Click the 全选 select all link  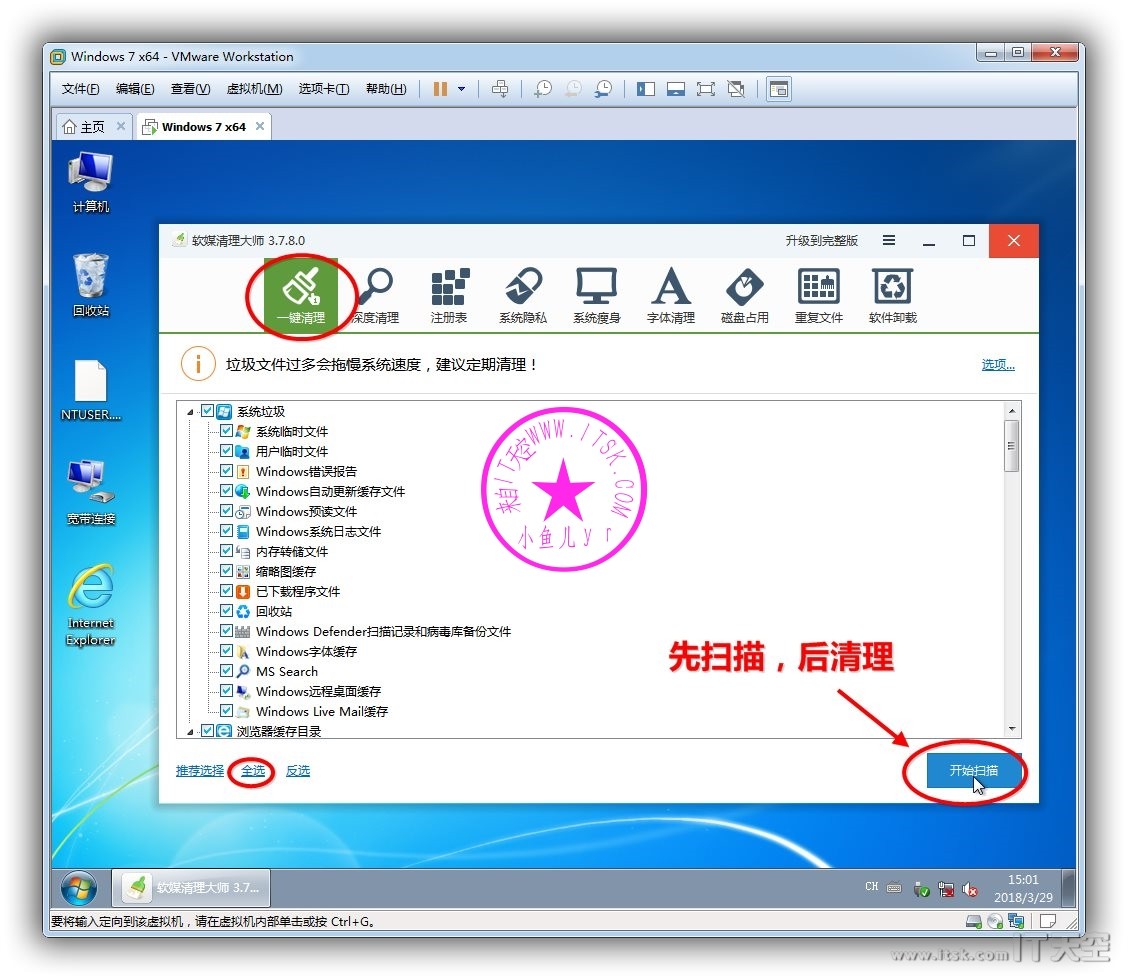[x=253, y=771]
